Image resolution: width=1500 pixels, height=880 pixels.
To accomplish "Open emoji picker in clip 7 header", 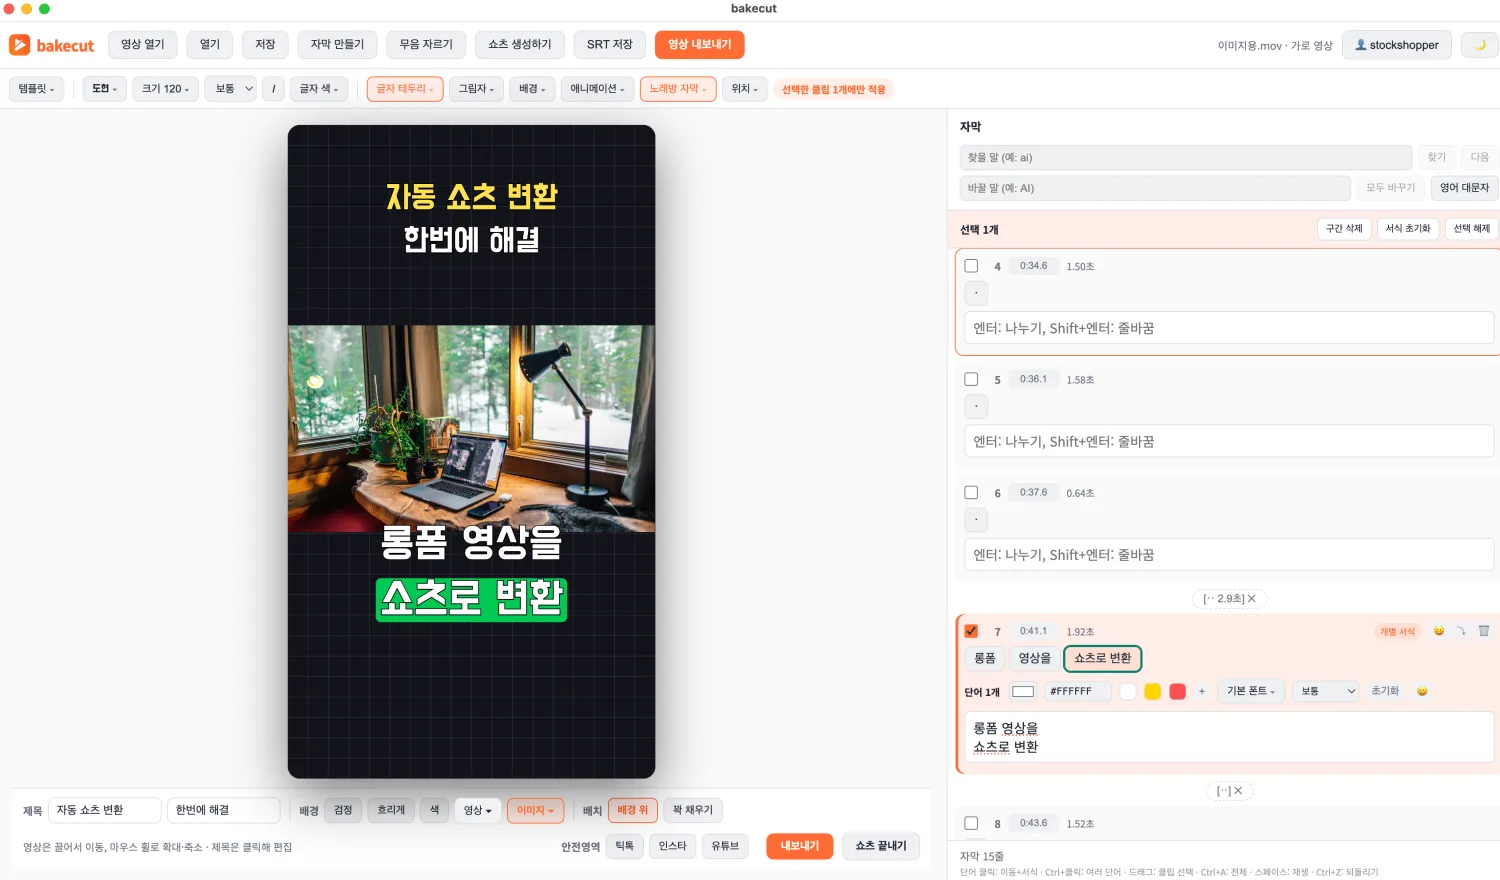I will tap(1439, 631).
